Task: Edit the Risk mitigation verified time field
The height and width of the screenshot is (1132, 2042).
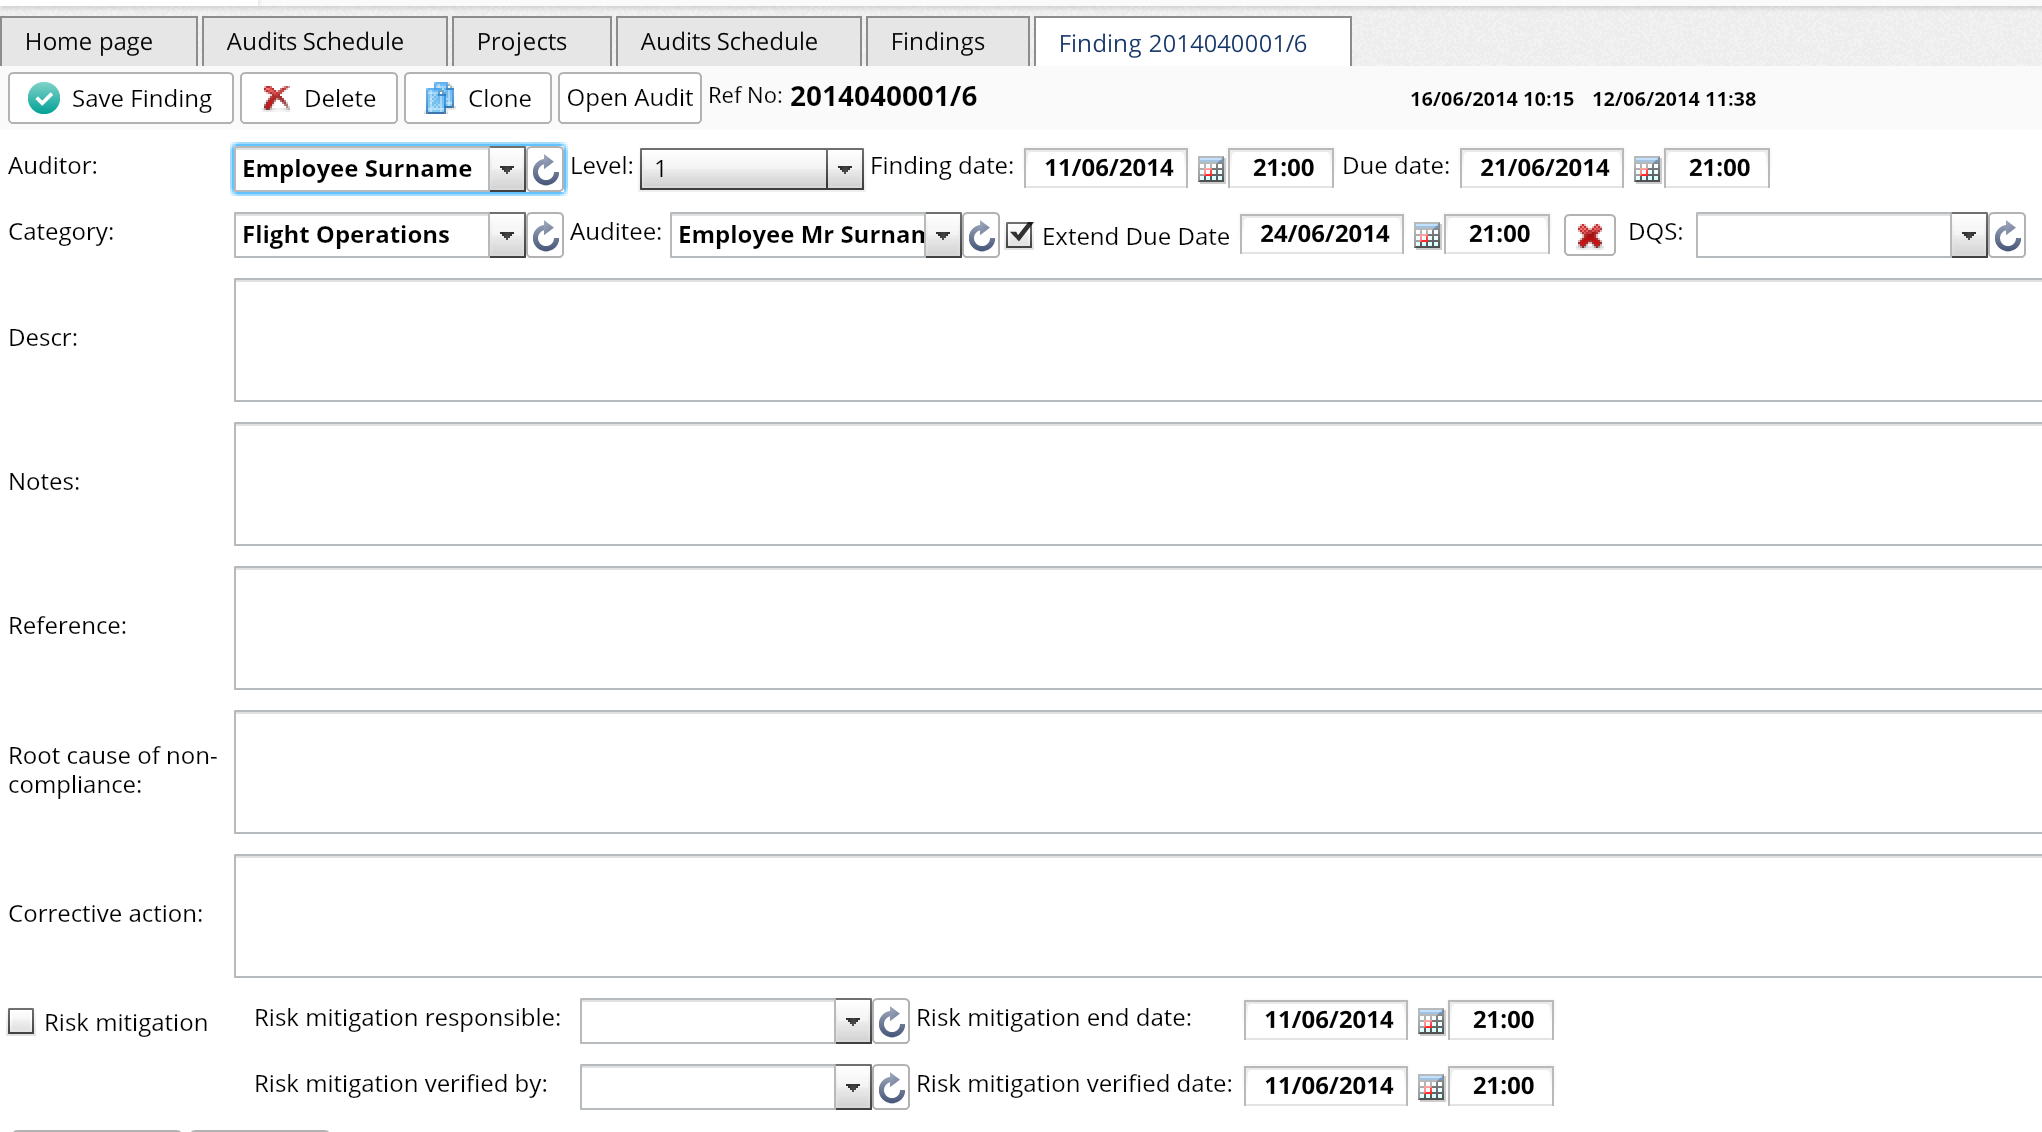Action: coord(1503,1086)
